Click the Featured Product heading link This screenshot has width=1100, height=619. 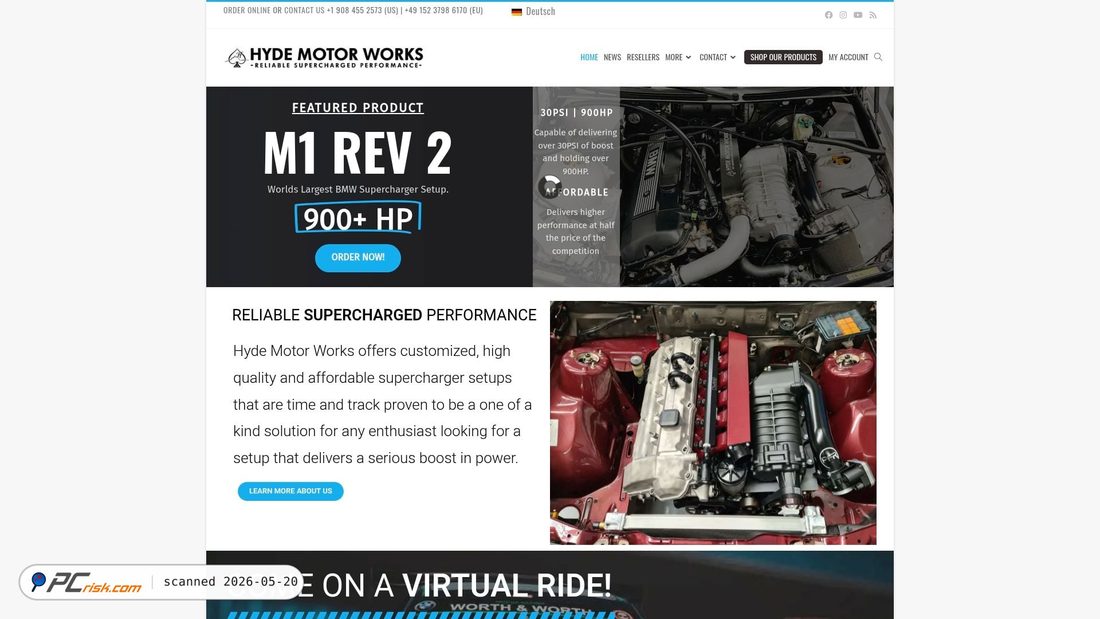point(358,107)
